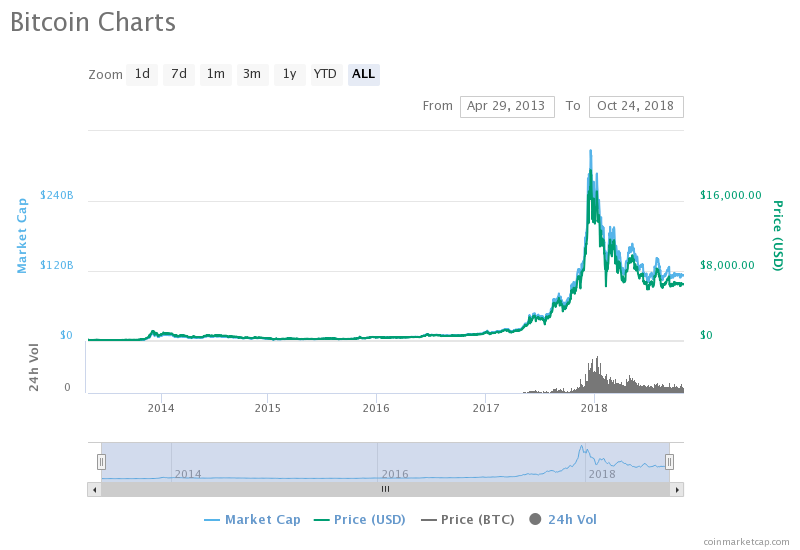Click the Bitcoin Charts heading

coord(93,23)
